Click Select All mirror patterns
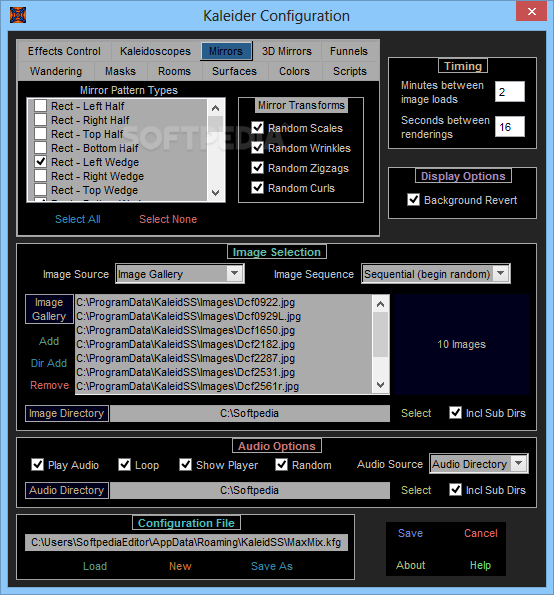The image size is (554, 595). 78,219
